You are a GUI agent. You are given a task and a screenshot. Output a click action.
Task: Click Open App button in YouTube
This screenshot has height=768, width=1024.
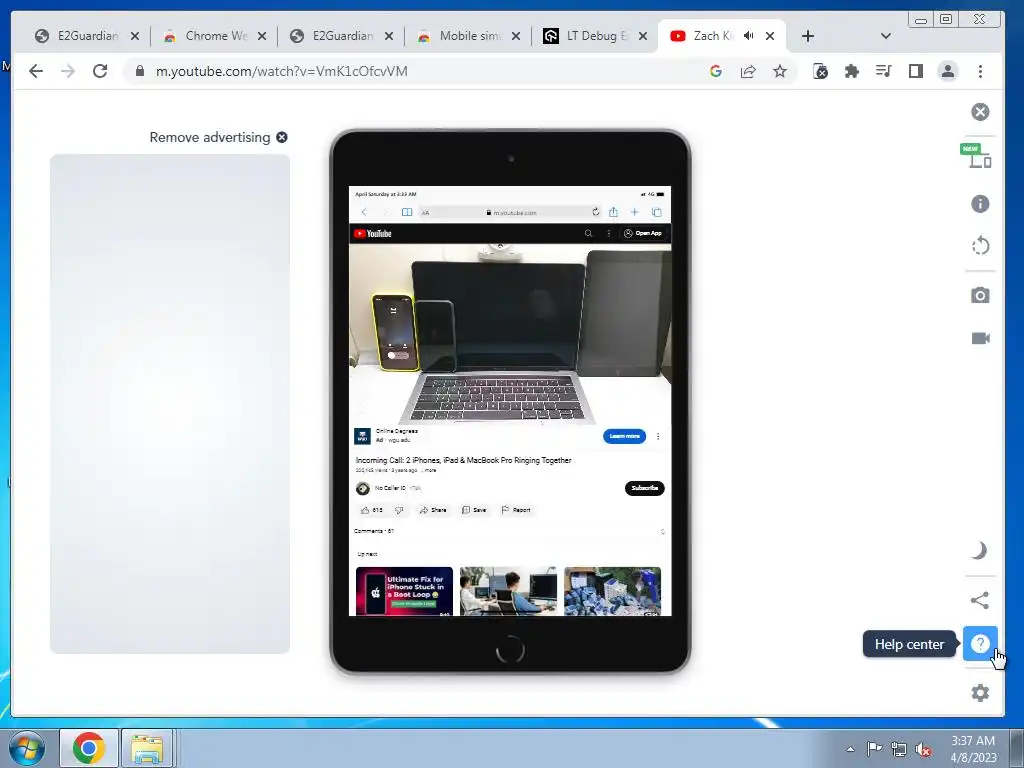(643, 233)
